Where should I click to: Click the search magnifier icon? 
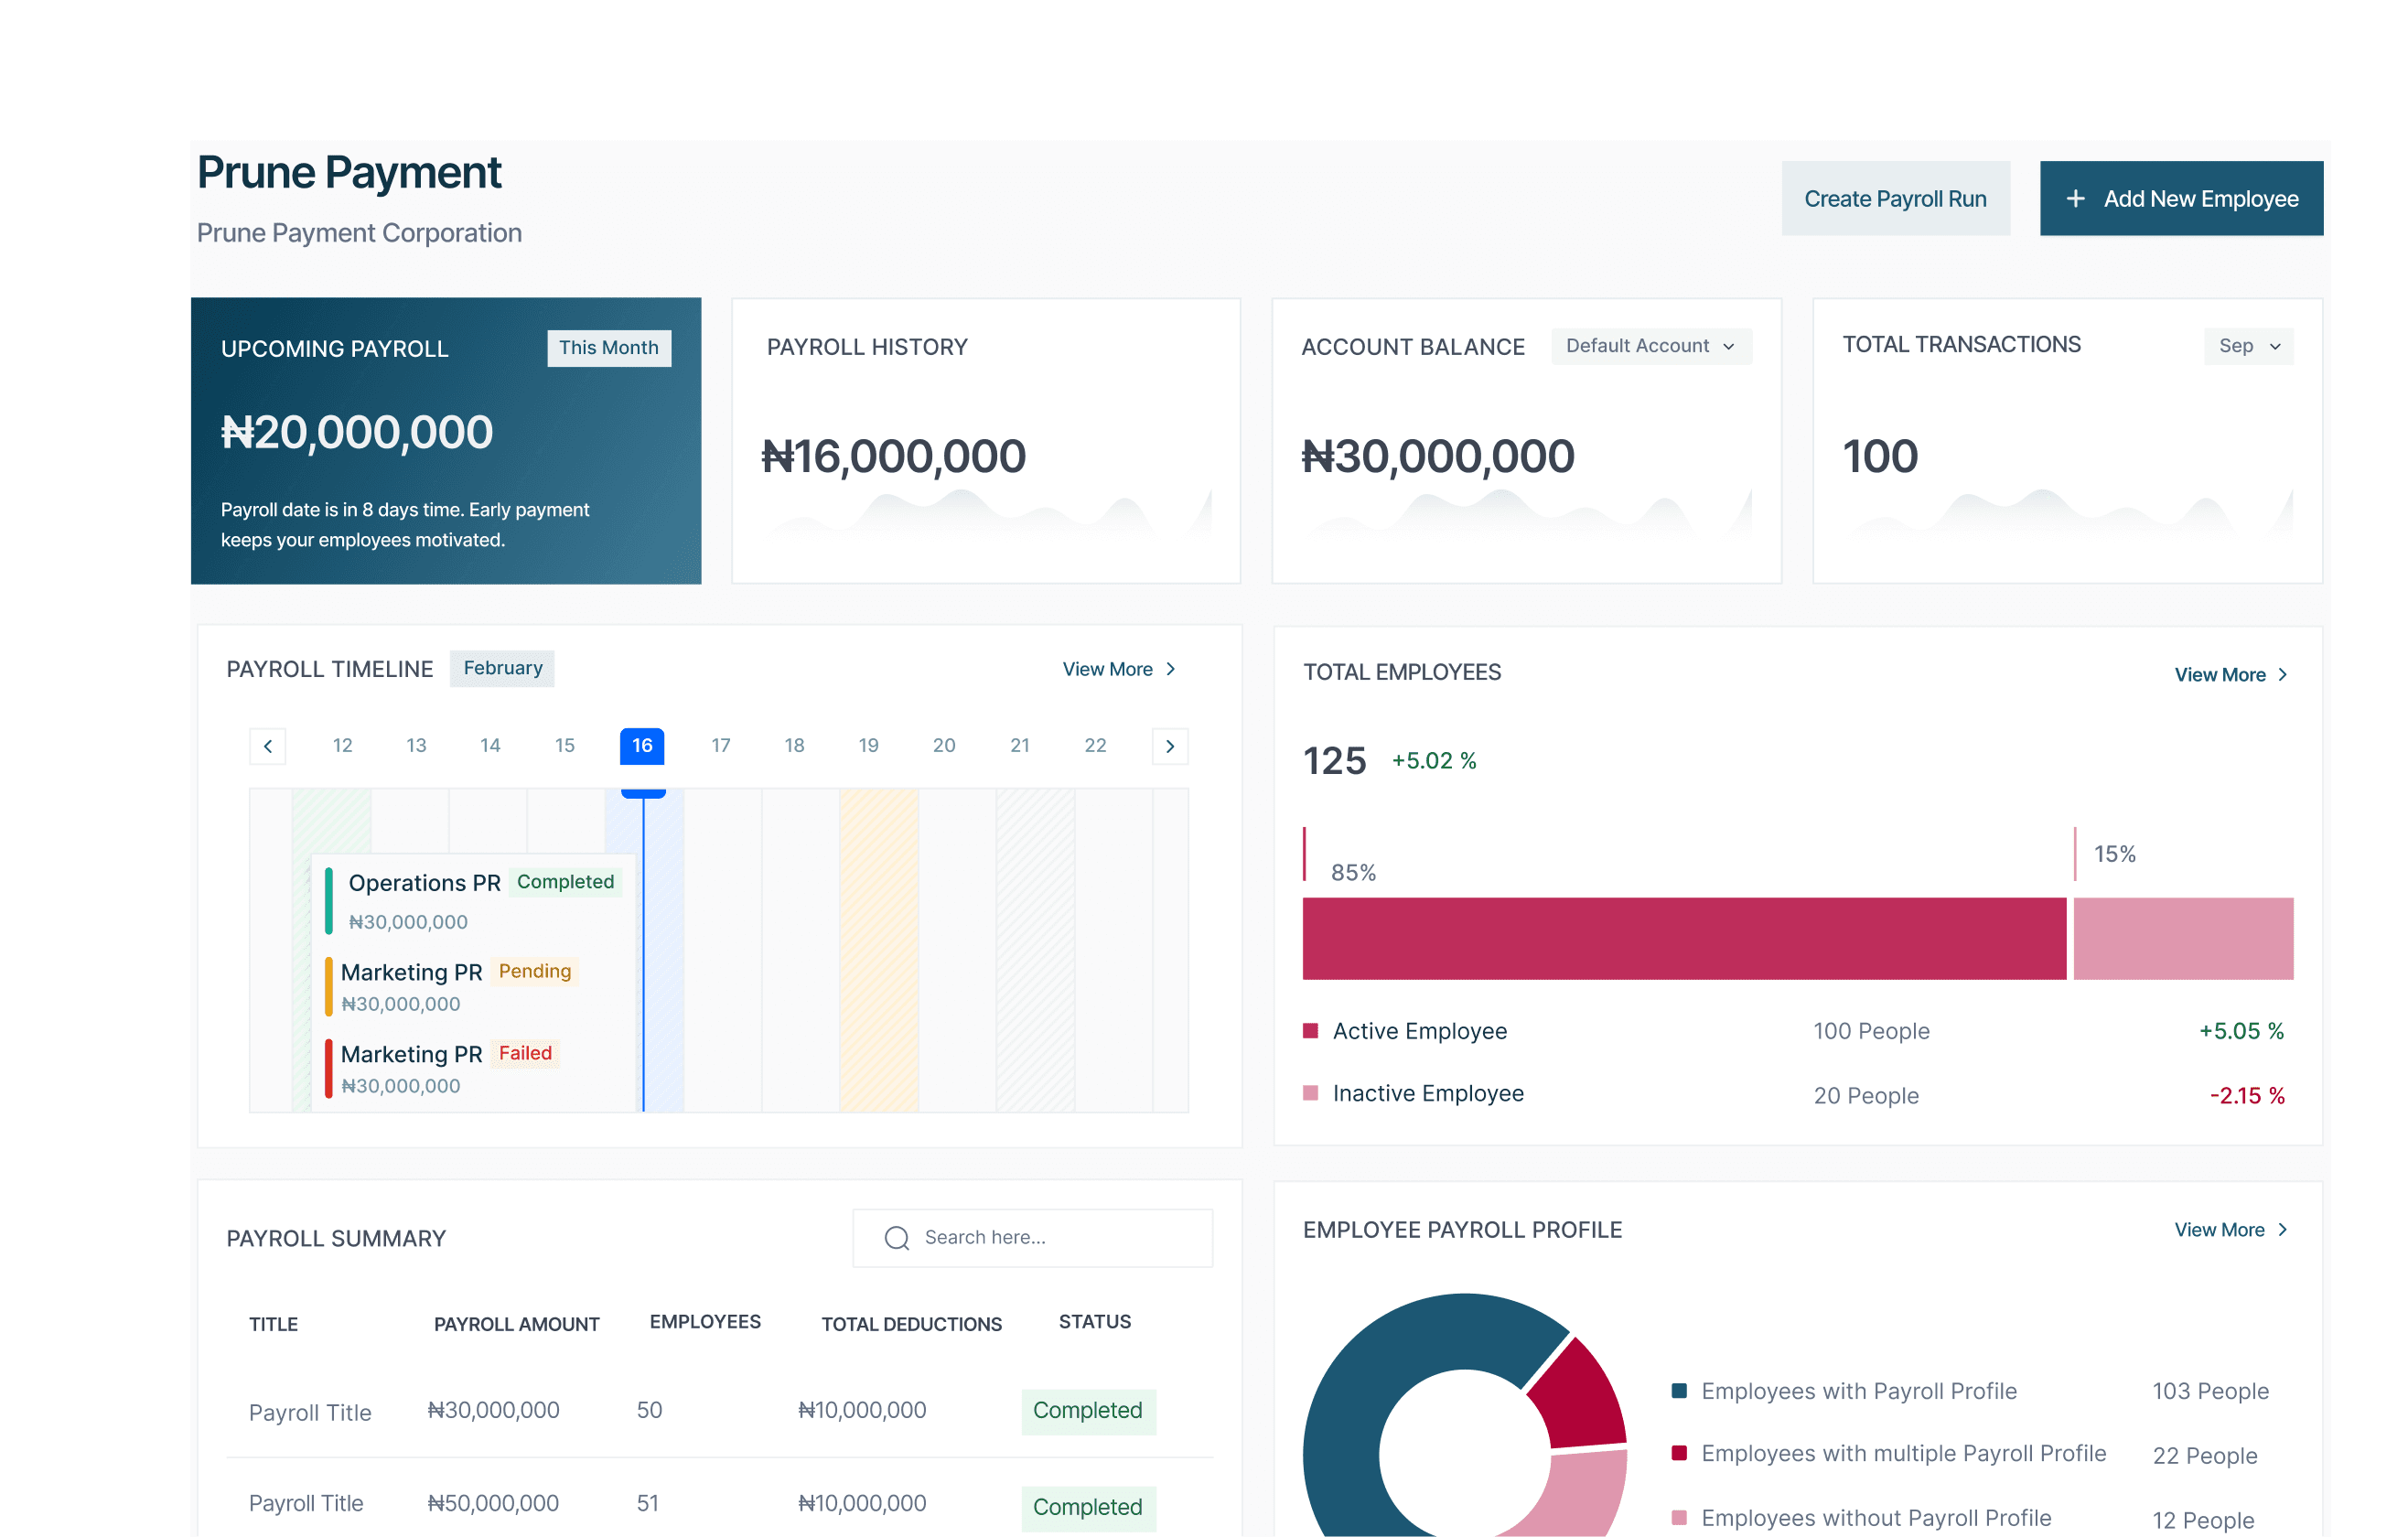point(896,1238)
